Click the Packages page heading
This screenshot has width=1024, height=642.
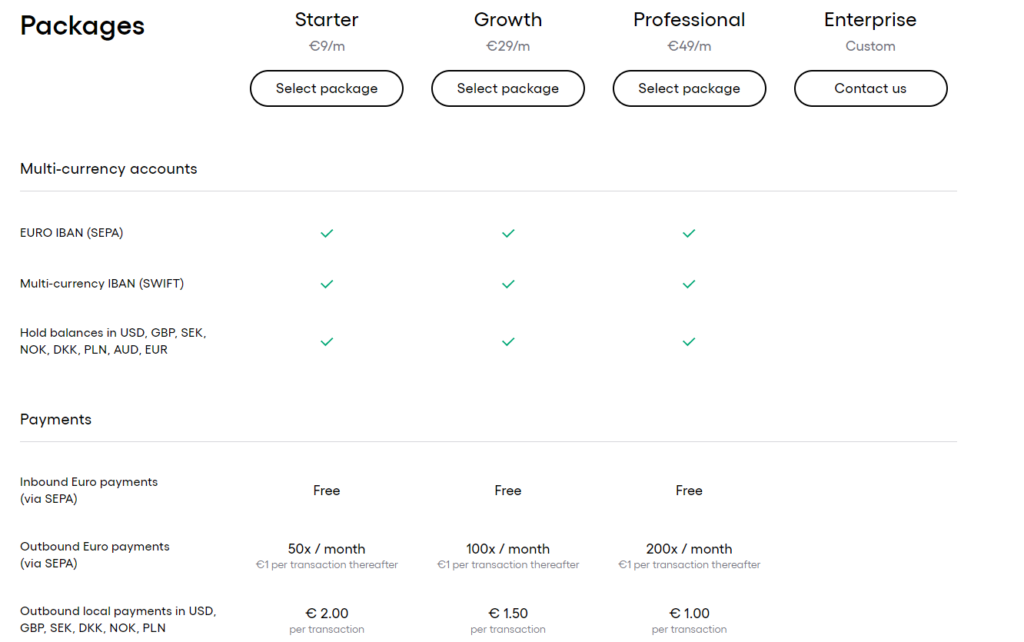(x=82, y=26)
